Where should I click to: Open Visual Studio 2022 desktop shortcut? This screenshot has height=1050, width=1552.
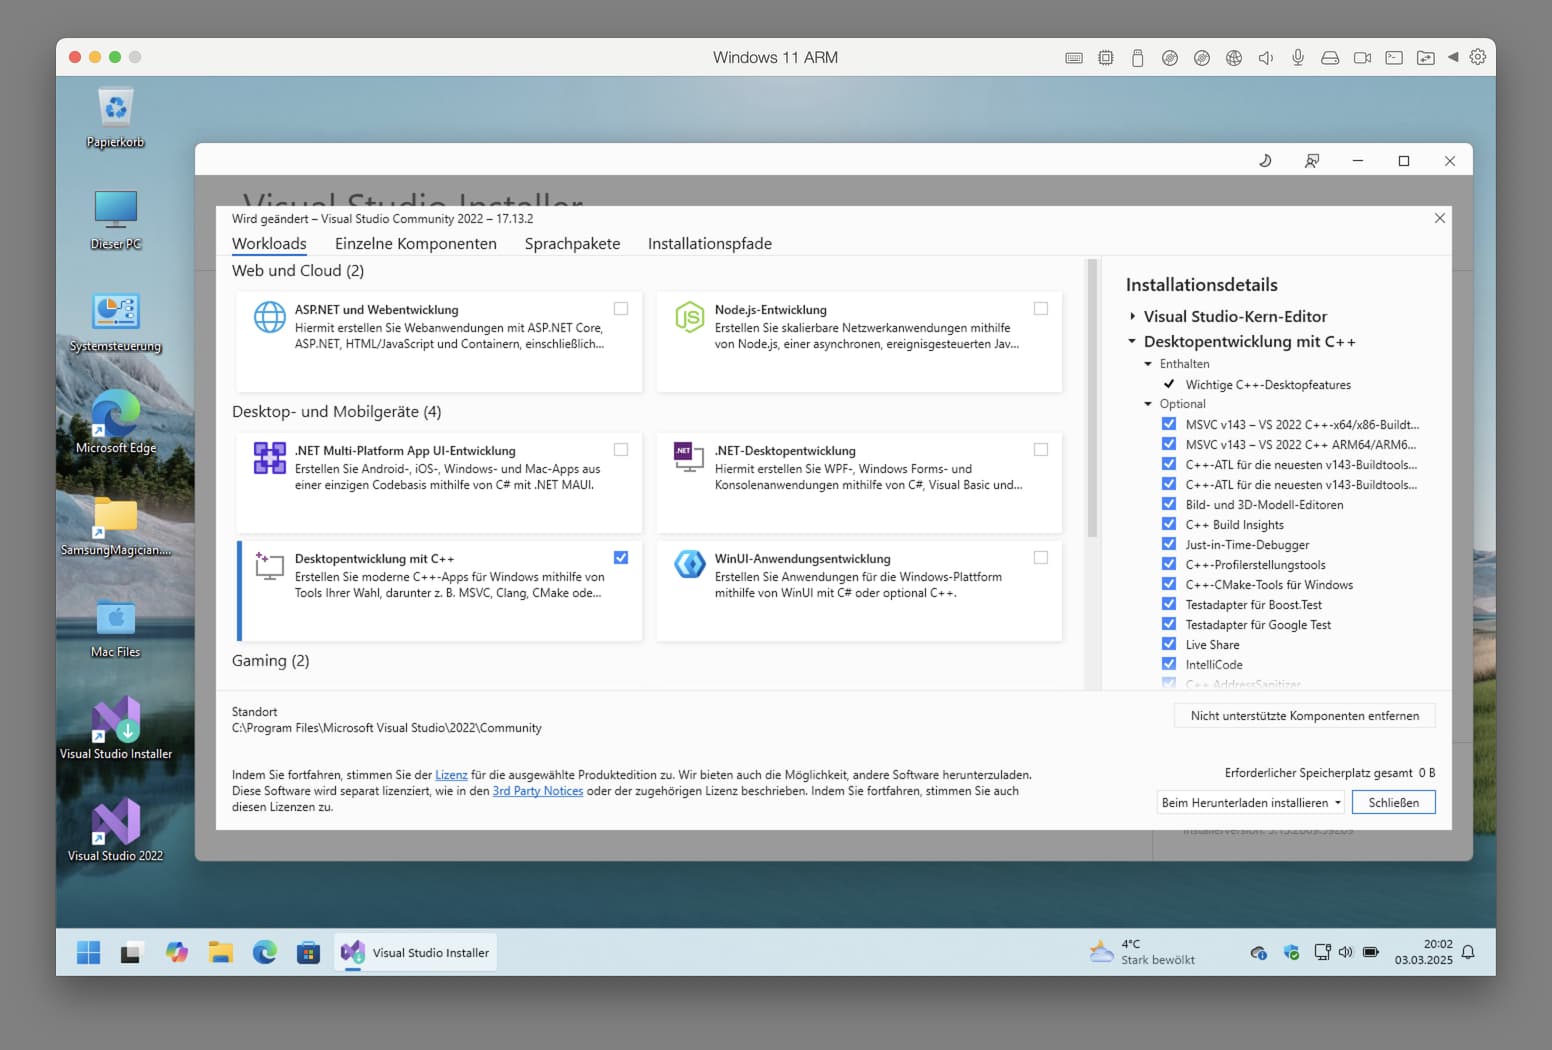pyautogui.click(x=116, y=831)
